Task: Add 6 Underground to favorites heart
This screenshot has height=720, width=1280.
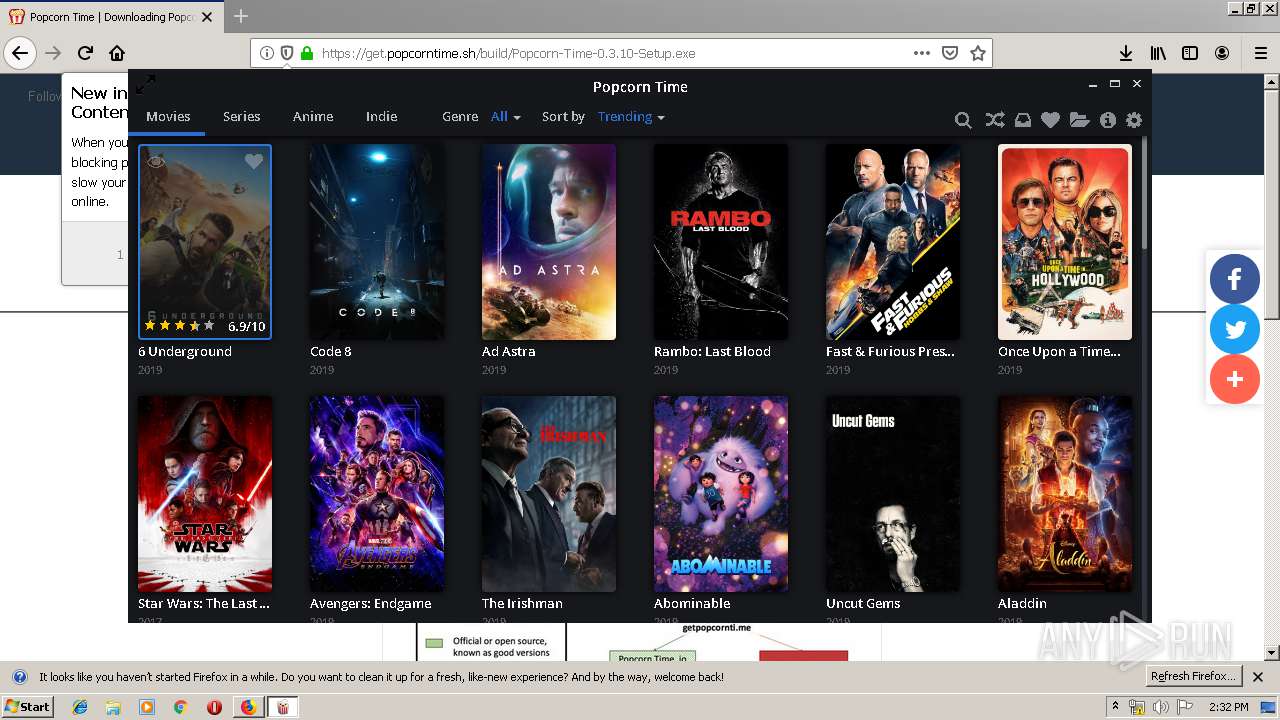Action: [x=254, y=161]
